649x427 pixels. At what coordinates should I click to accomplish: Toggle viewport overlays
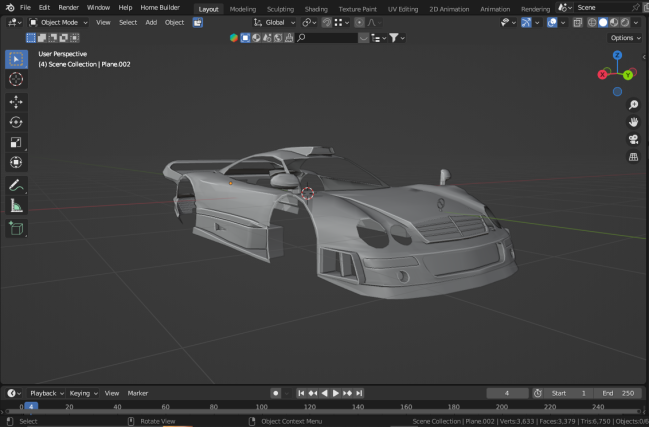click(552, 22)
